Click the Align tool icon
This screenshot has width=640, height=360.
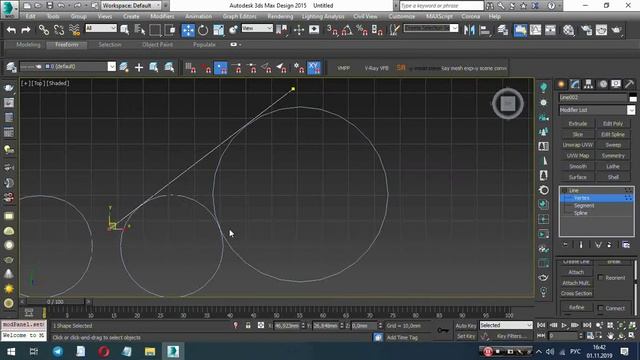point(485,30)
